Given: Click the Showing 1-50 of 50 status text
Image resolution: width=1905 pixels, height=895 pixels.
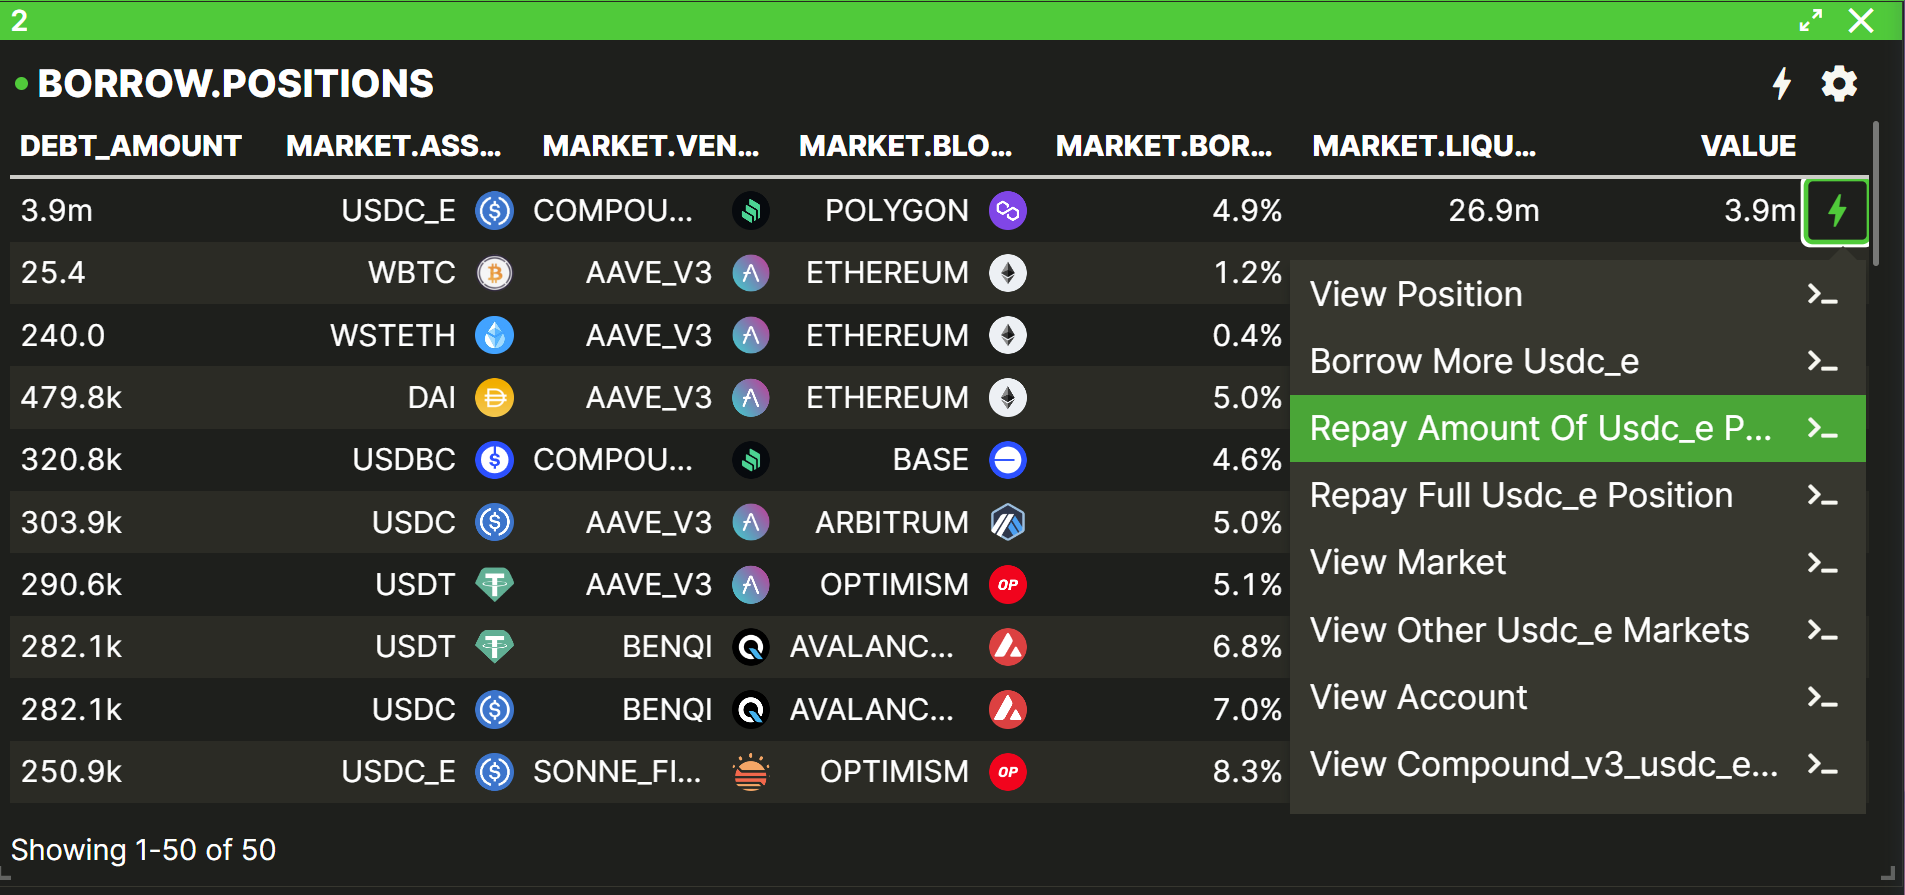Looking at the screenshot, I should (143, 850).
